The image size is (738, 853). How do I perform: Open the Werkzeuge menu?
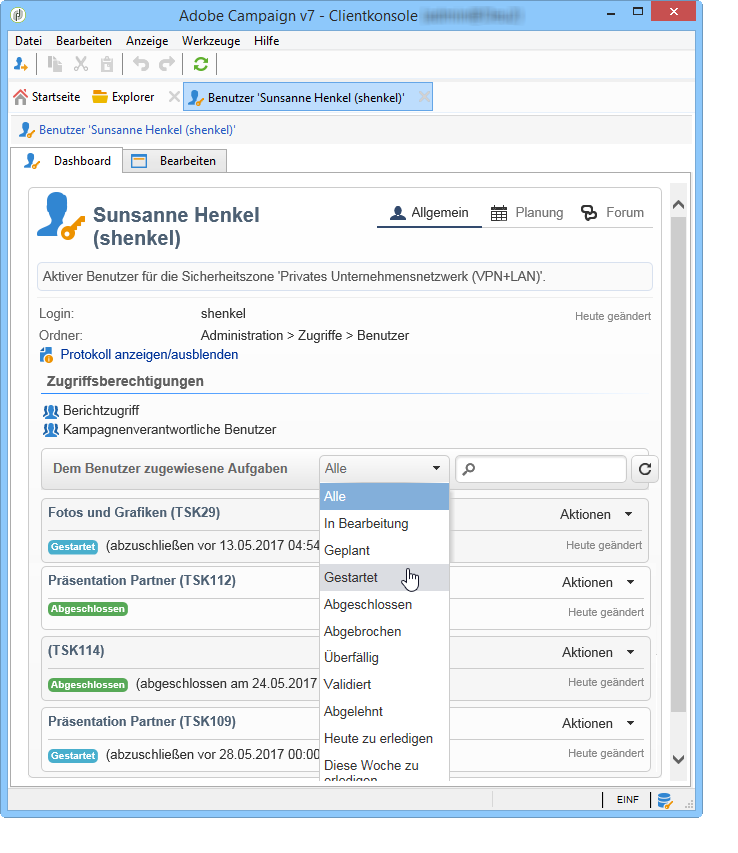(211, 41)
